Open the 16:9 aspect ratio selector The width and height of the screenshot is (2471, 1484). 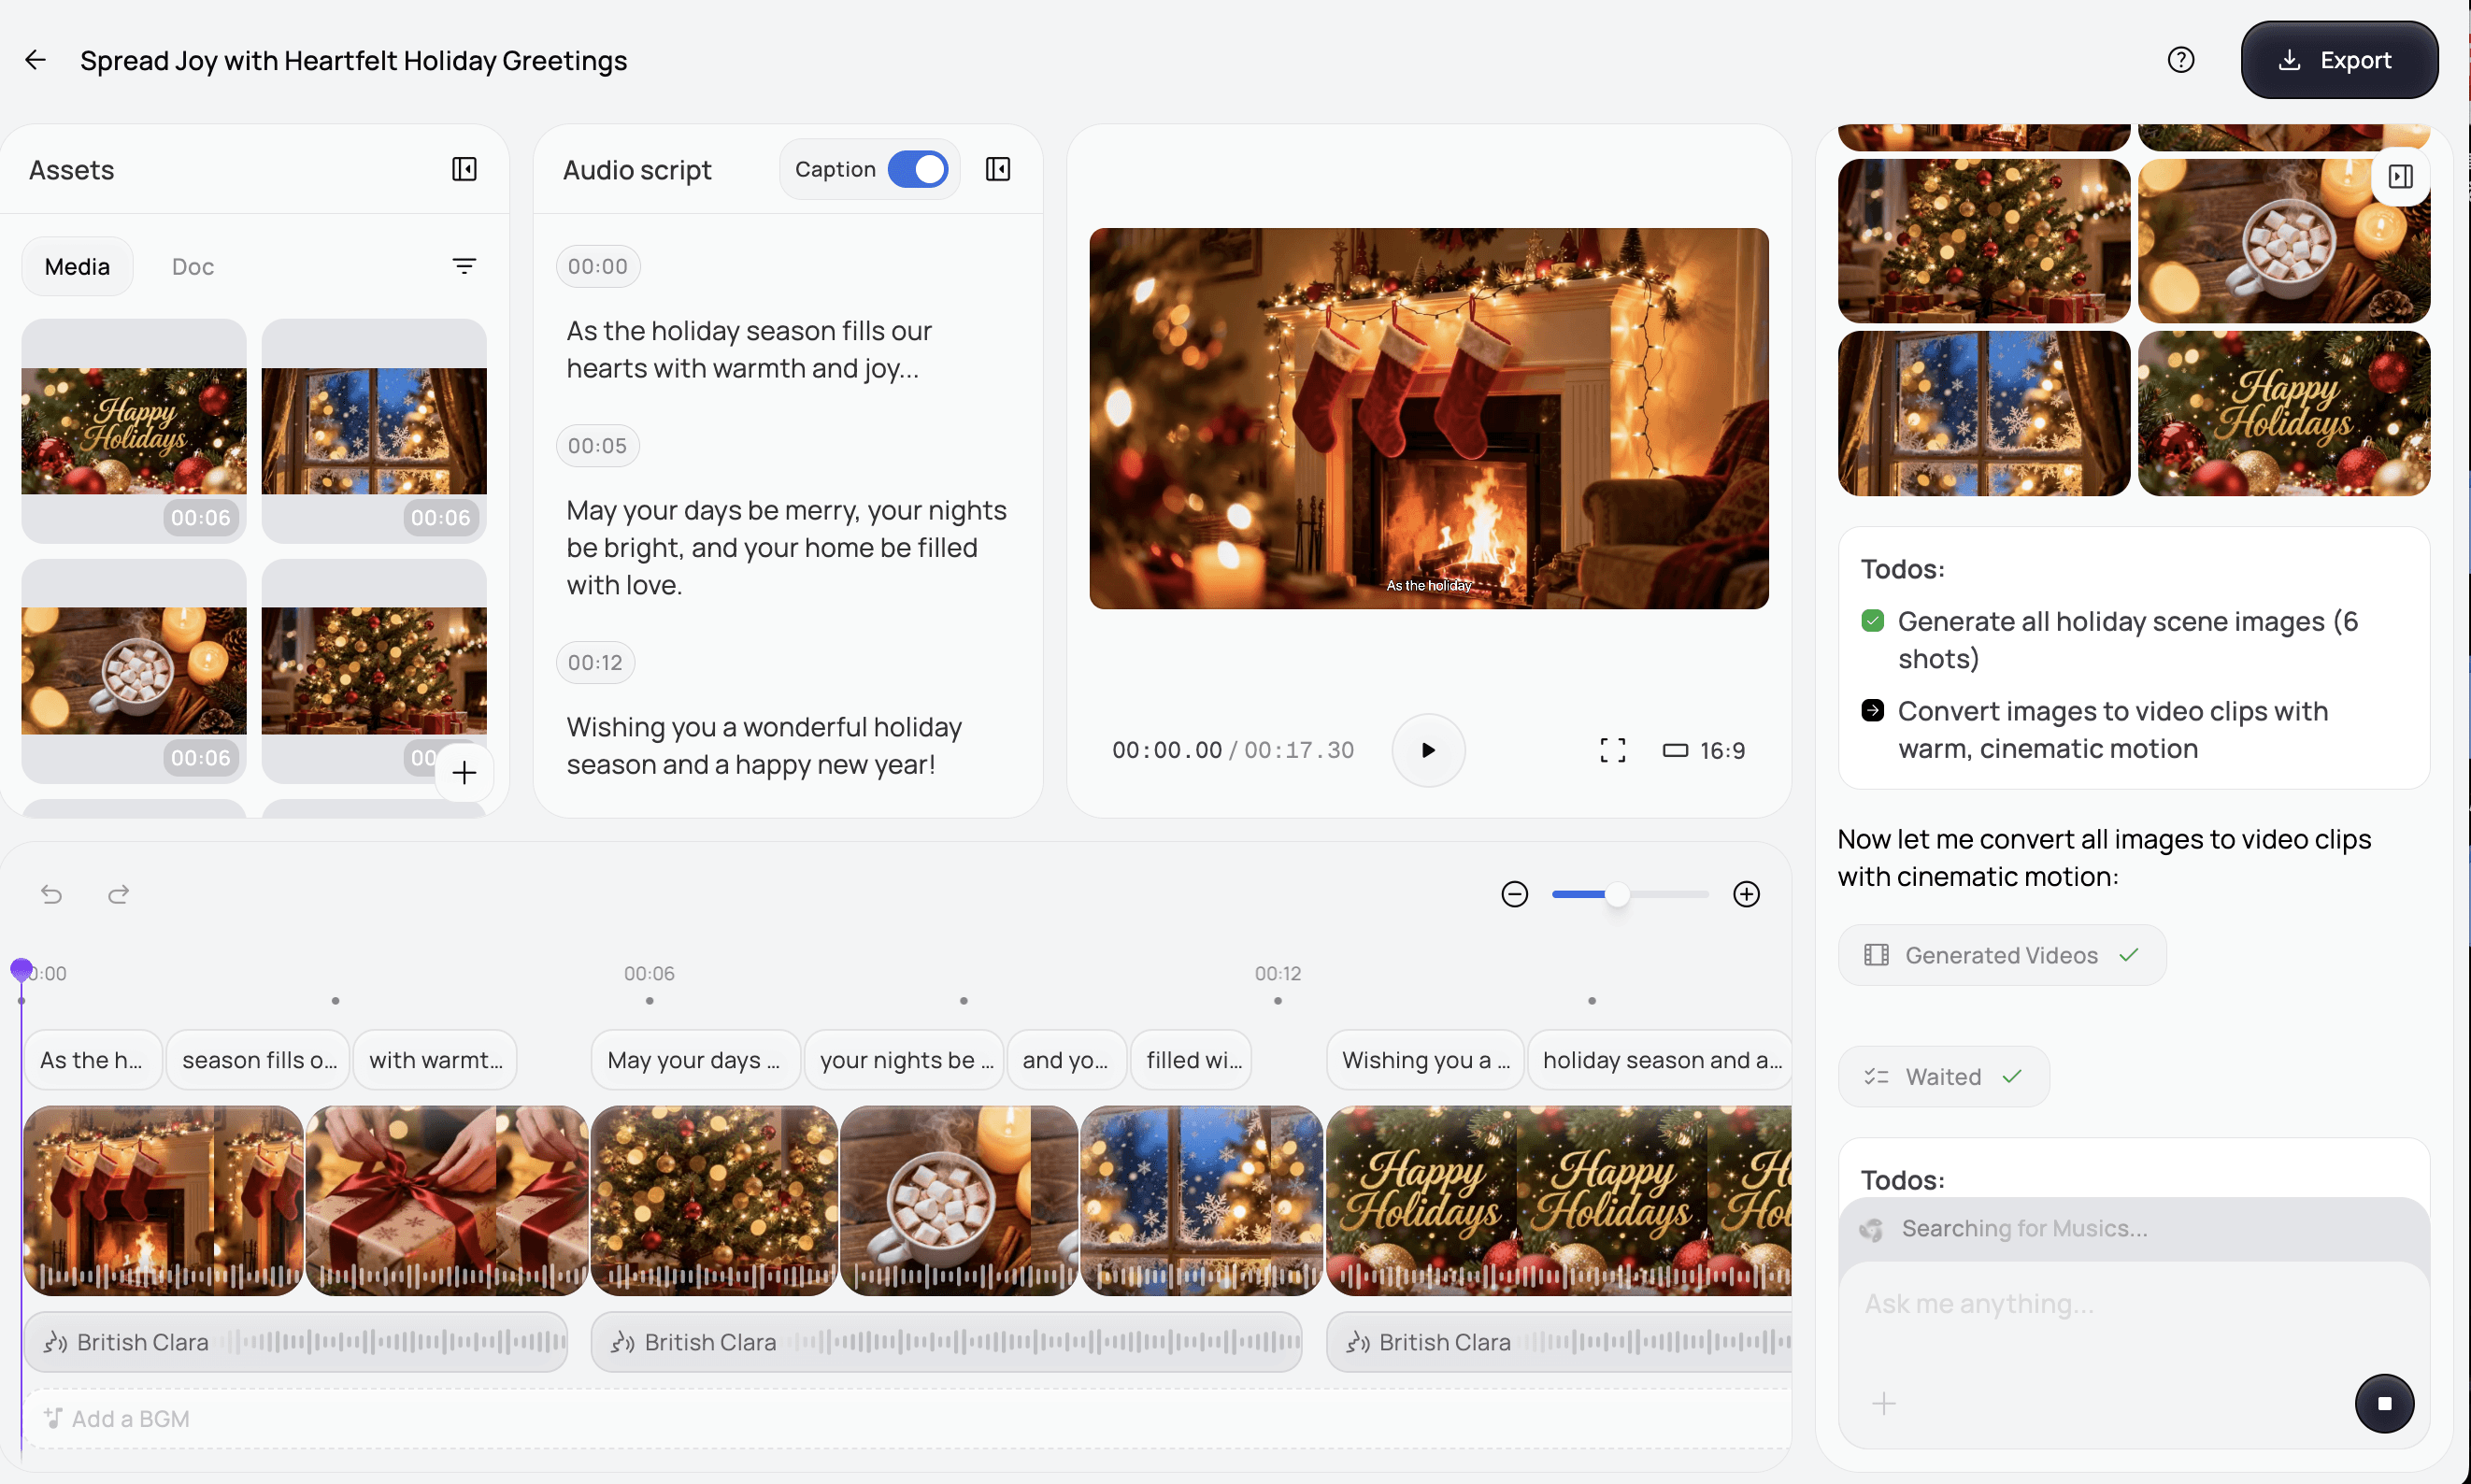1704,750
